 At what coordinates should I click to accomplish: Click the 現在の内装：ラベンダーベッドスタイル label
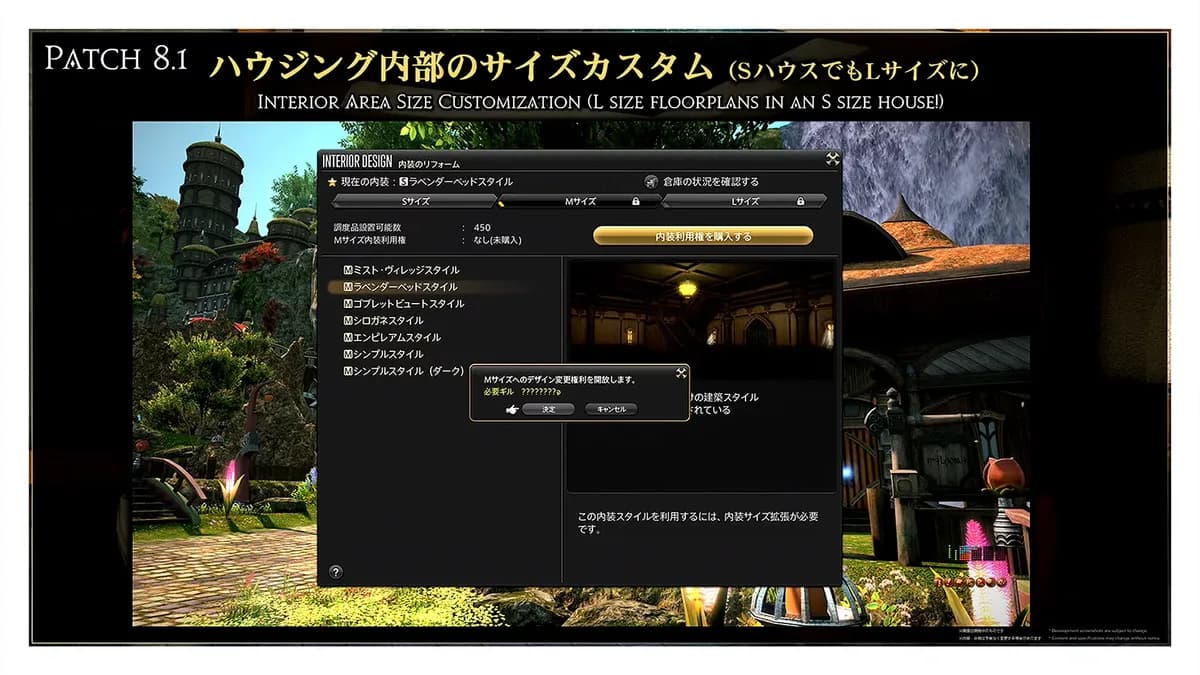pyautogui.click(x=427, y=182)
